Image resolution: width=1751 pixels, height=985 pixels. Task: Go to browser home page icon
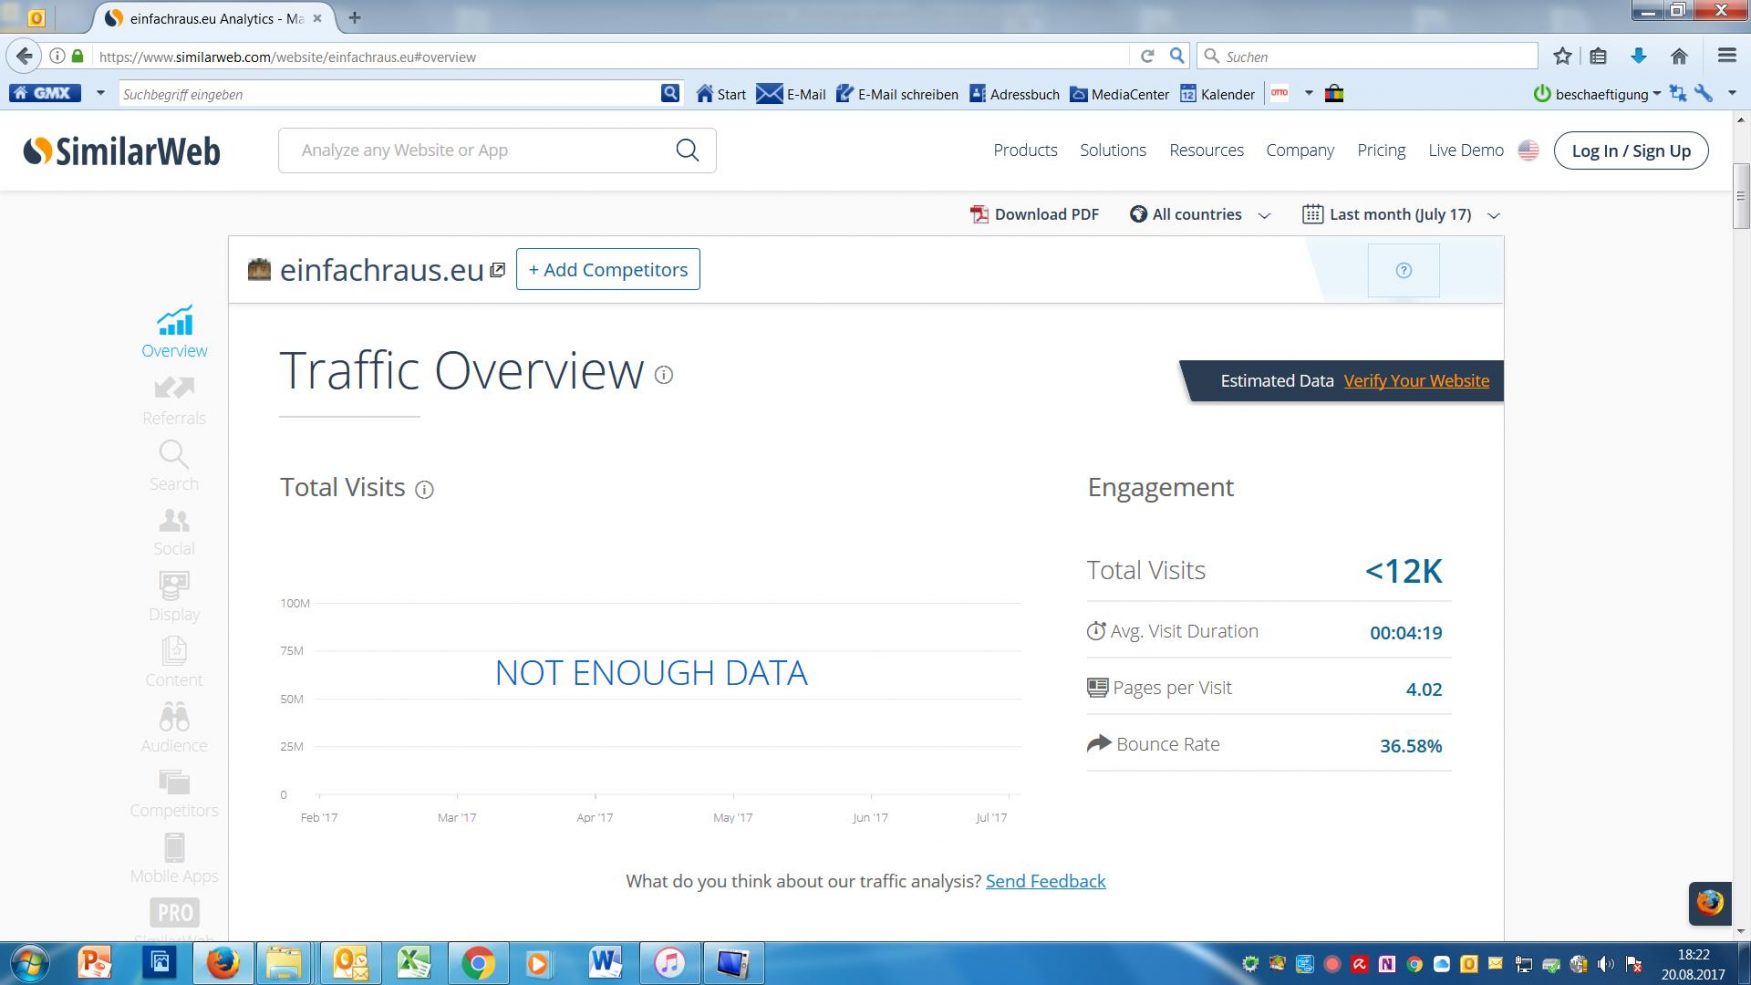pyautogui.click(x=1679, y=56)
